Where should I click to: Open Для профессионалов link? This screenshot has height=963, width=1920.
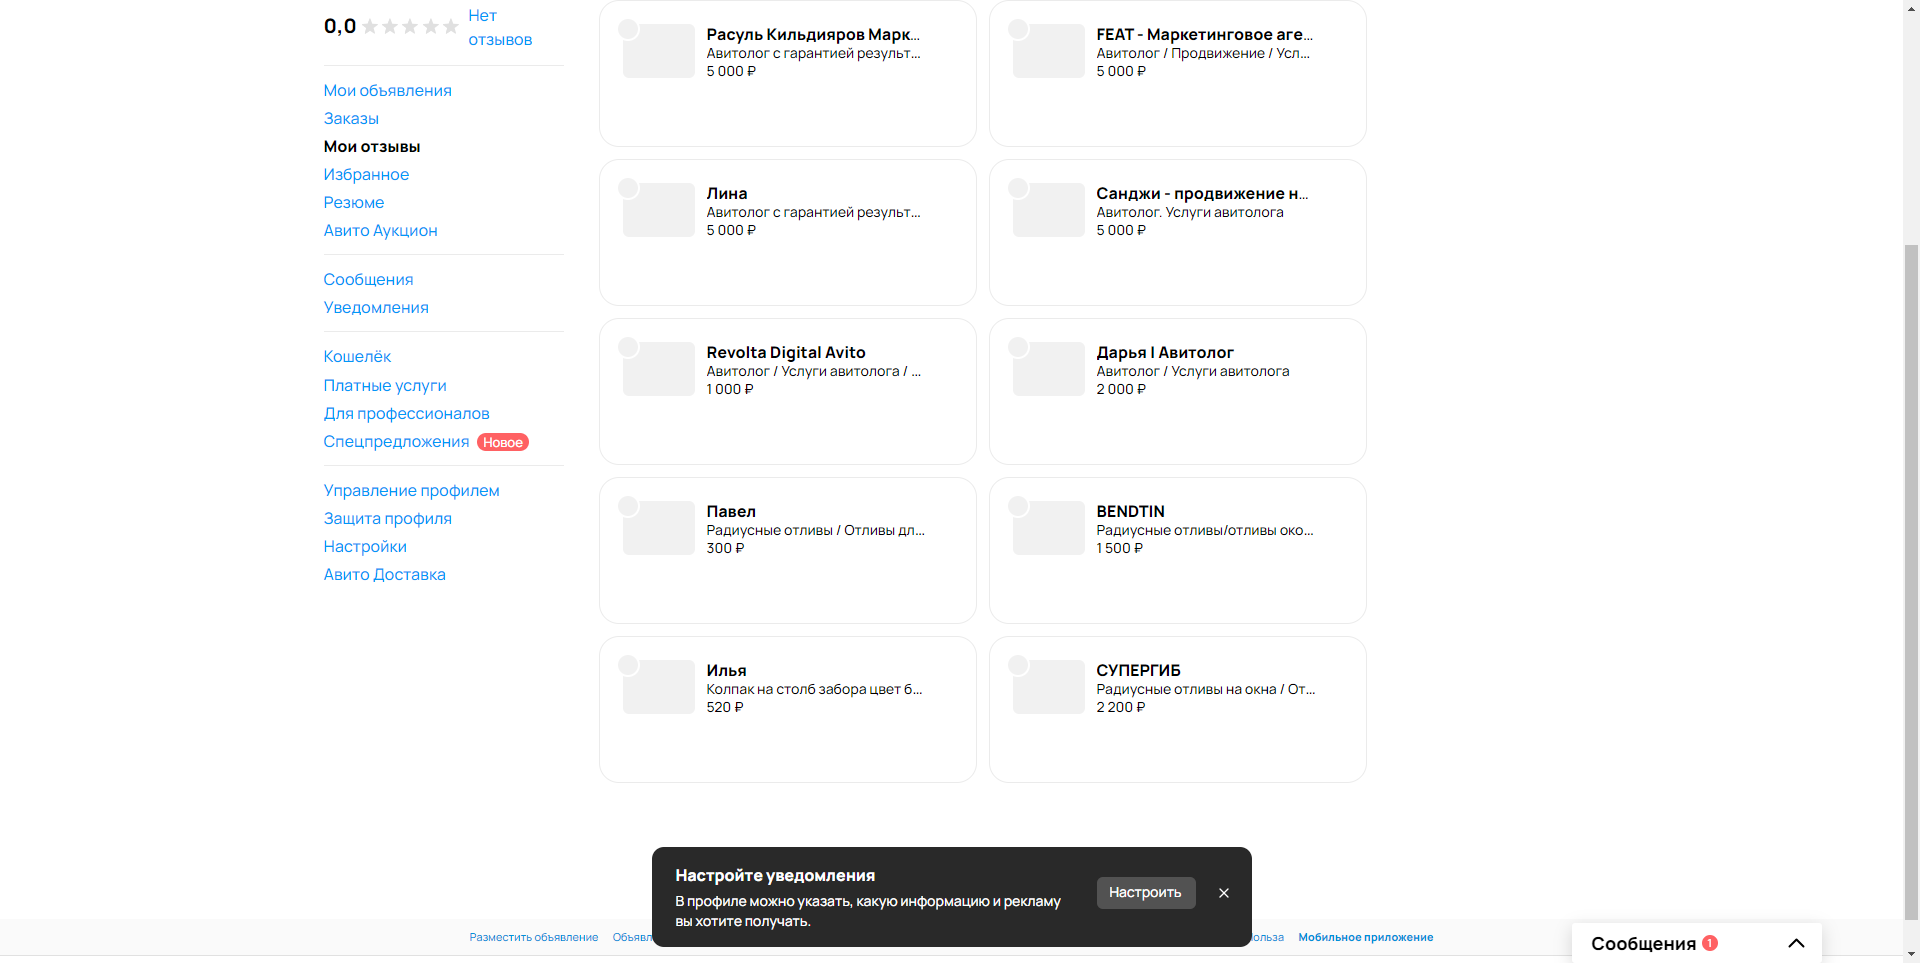[x=406, y=413]
